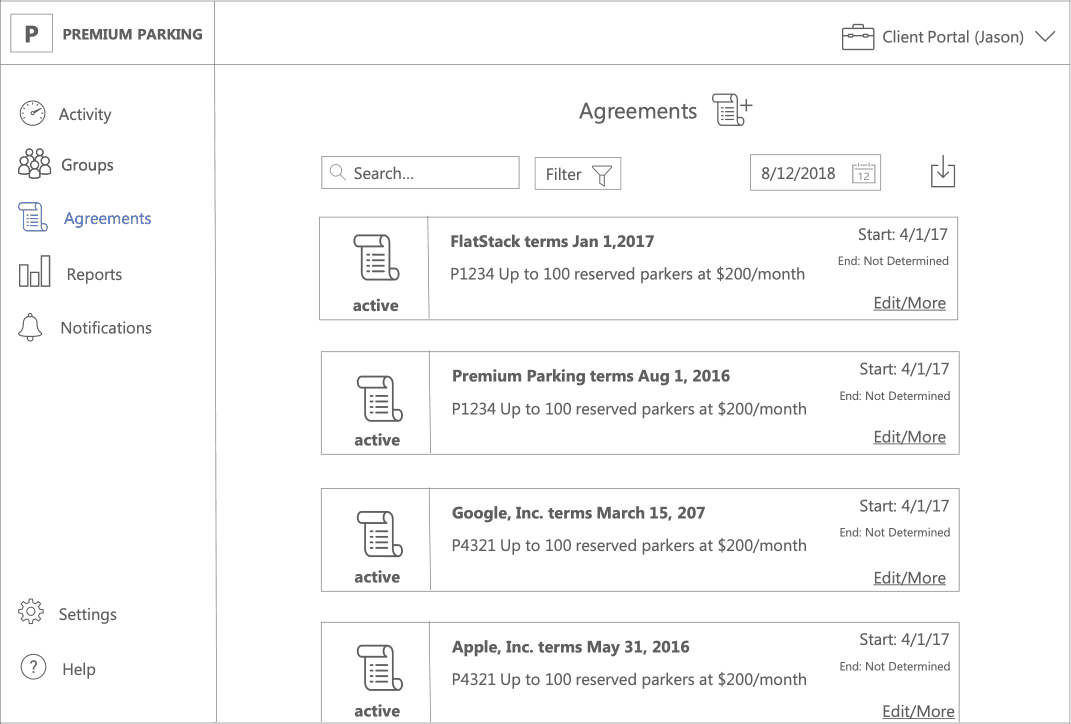Click Edit/More on the FlatStack agreement
This screenshot has height=724, width=1071.
point(909,302)
